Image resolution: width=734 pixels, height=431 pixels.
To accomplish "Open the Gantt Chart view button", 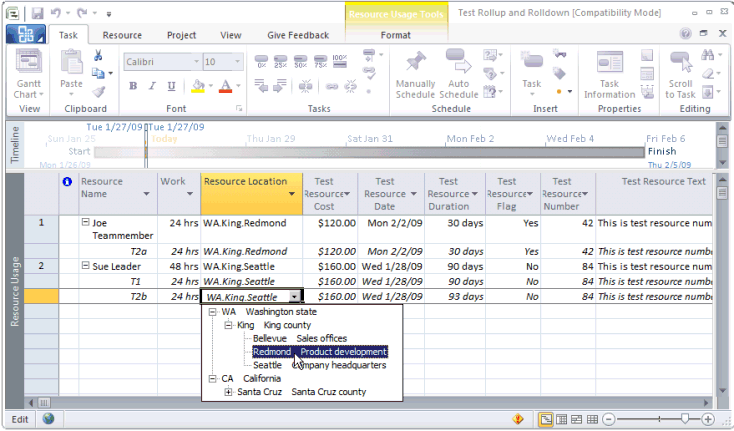I will coord(29,74).
